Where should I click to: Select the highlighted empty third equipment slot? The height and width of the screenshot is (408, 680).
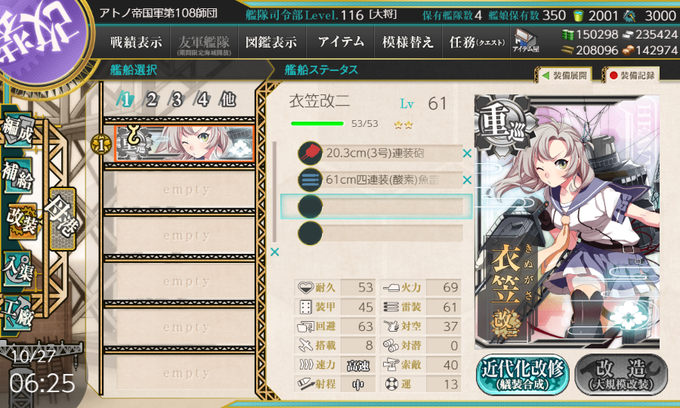376,206
